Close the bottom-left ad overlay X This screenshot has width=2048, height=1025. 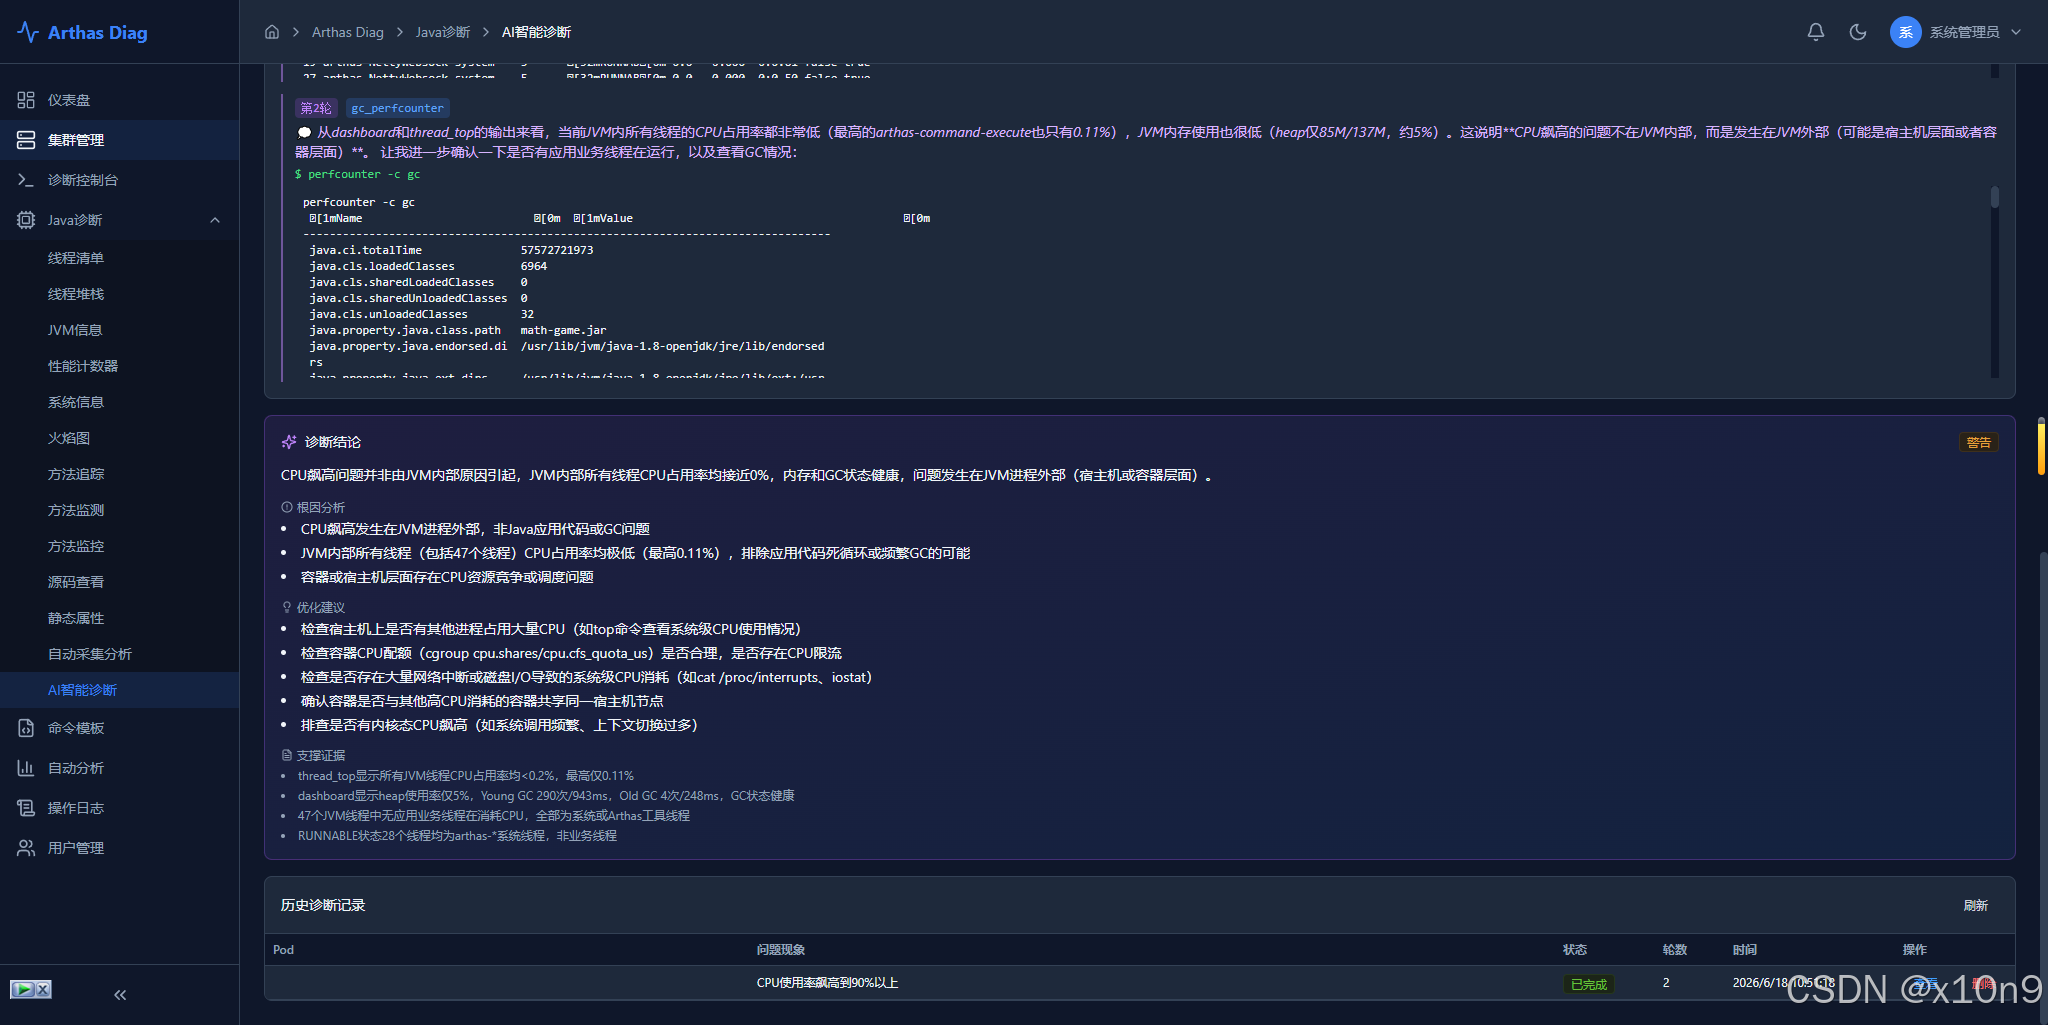43,989
